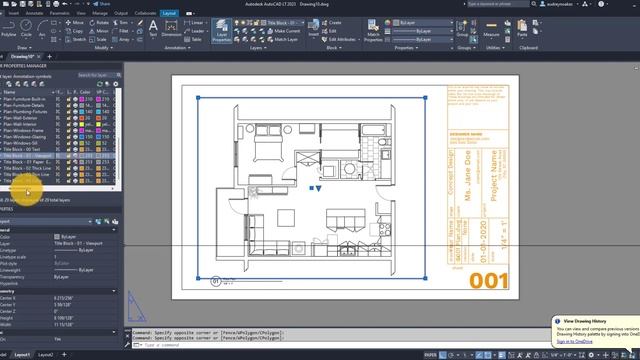Select the Arc draw tool
This screenshot has height=360, width=640.
(x=42, y=29)
